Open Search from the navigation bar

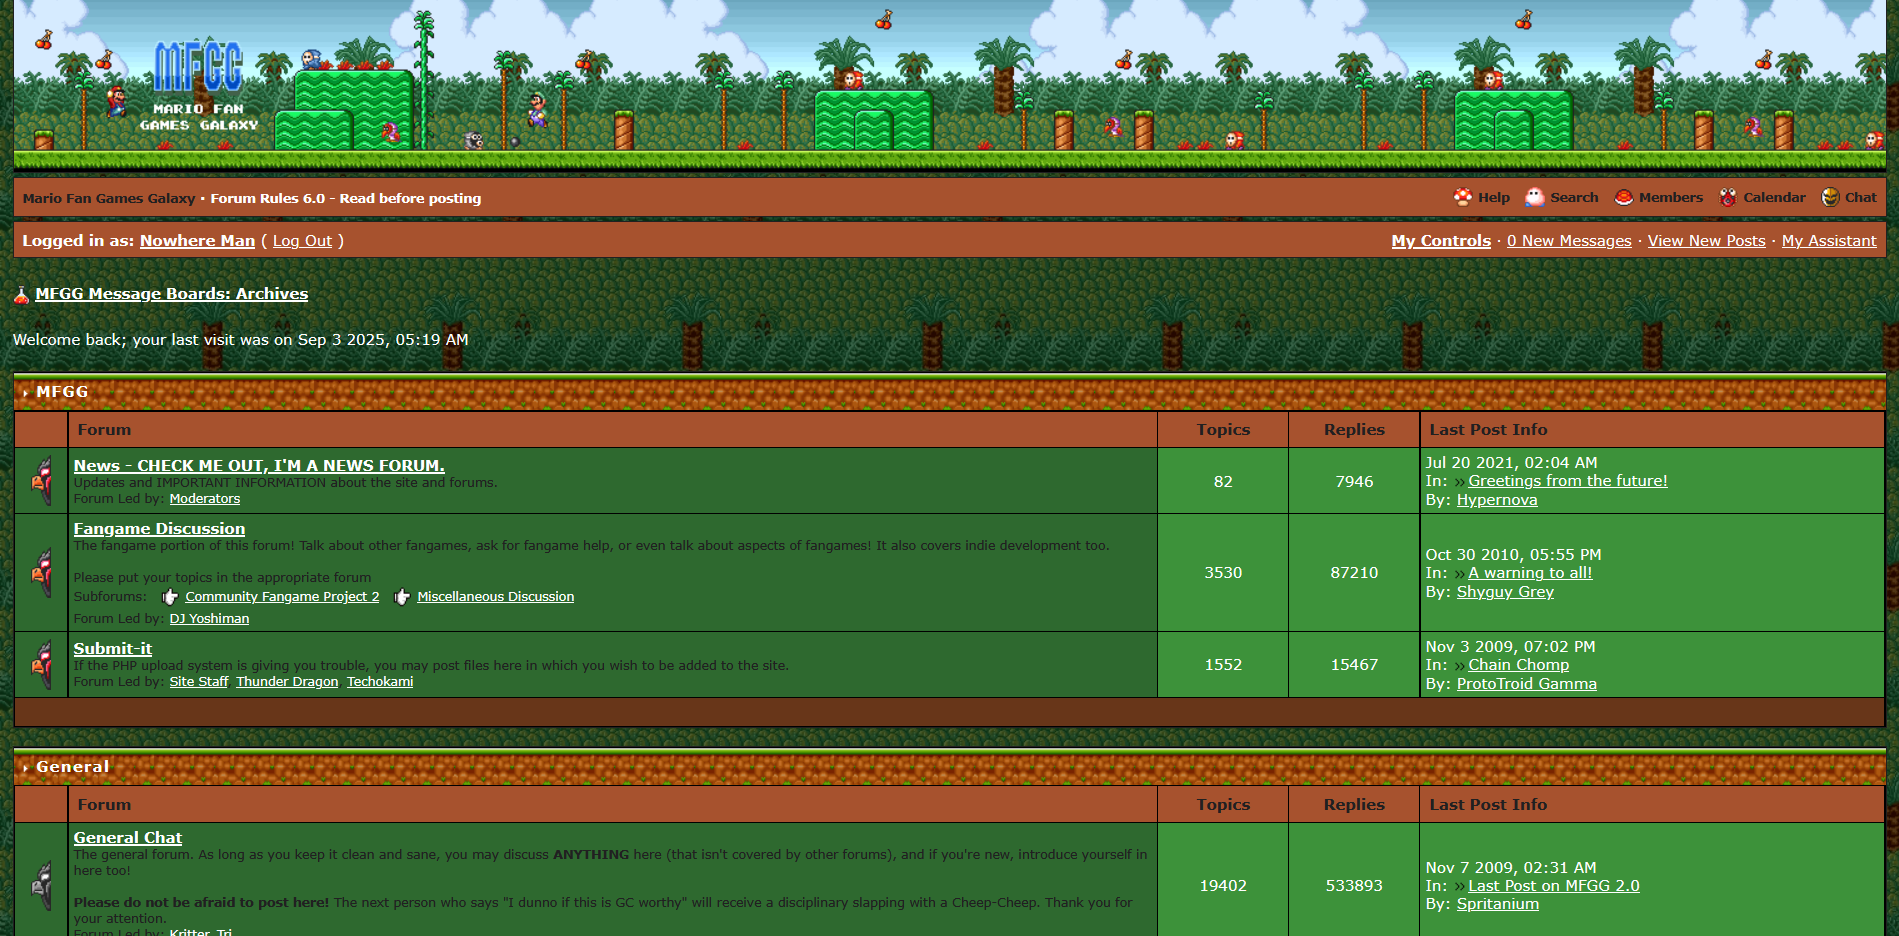[x=1574, y=198]
